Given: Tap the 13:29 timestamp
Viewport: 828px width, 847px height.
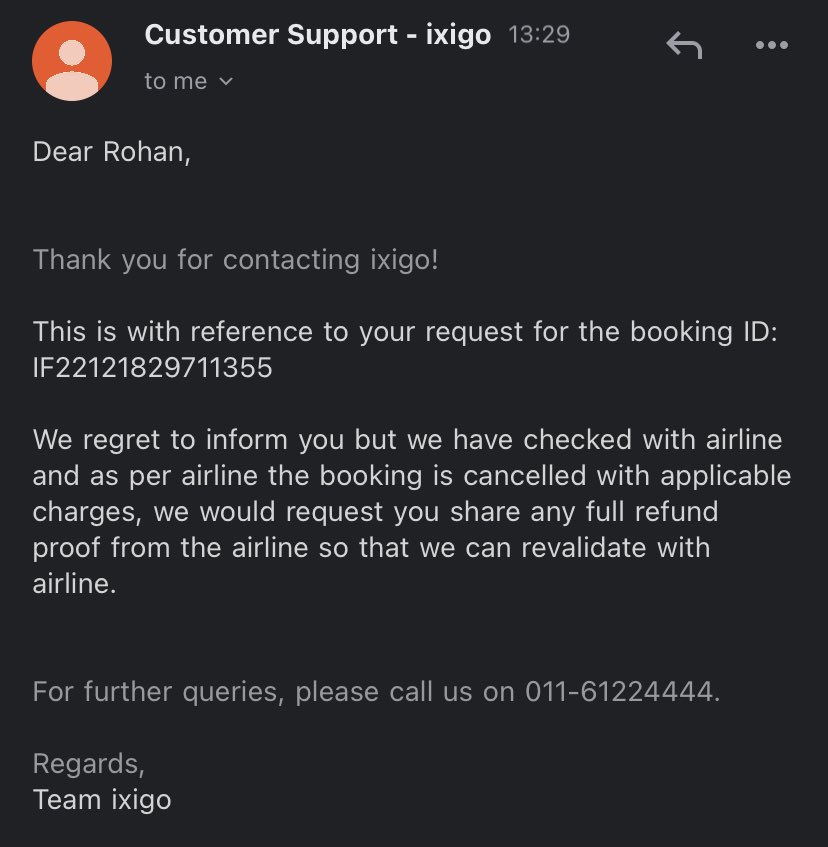Looking at the screenshot, I should [x=539, y=35].
